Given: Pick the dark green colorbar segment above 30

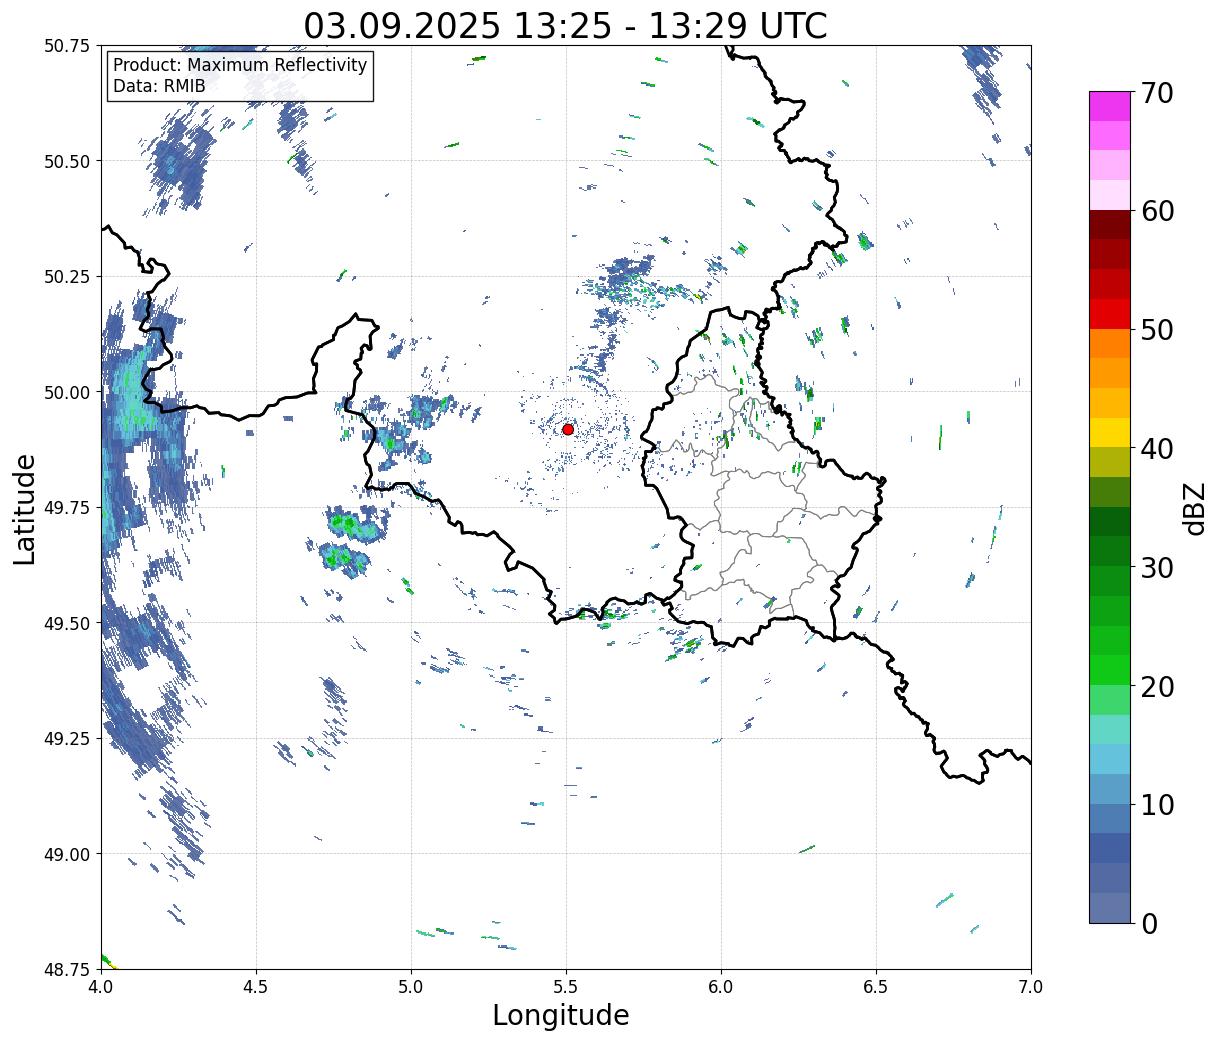Looking at the screenshot, I should click(1110, 551).
